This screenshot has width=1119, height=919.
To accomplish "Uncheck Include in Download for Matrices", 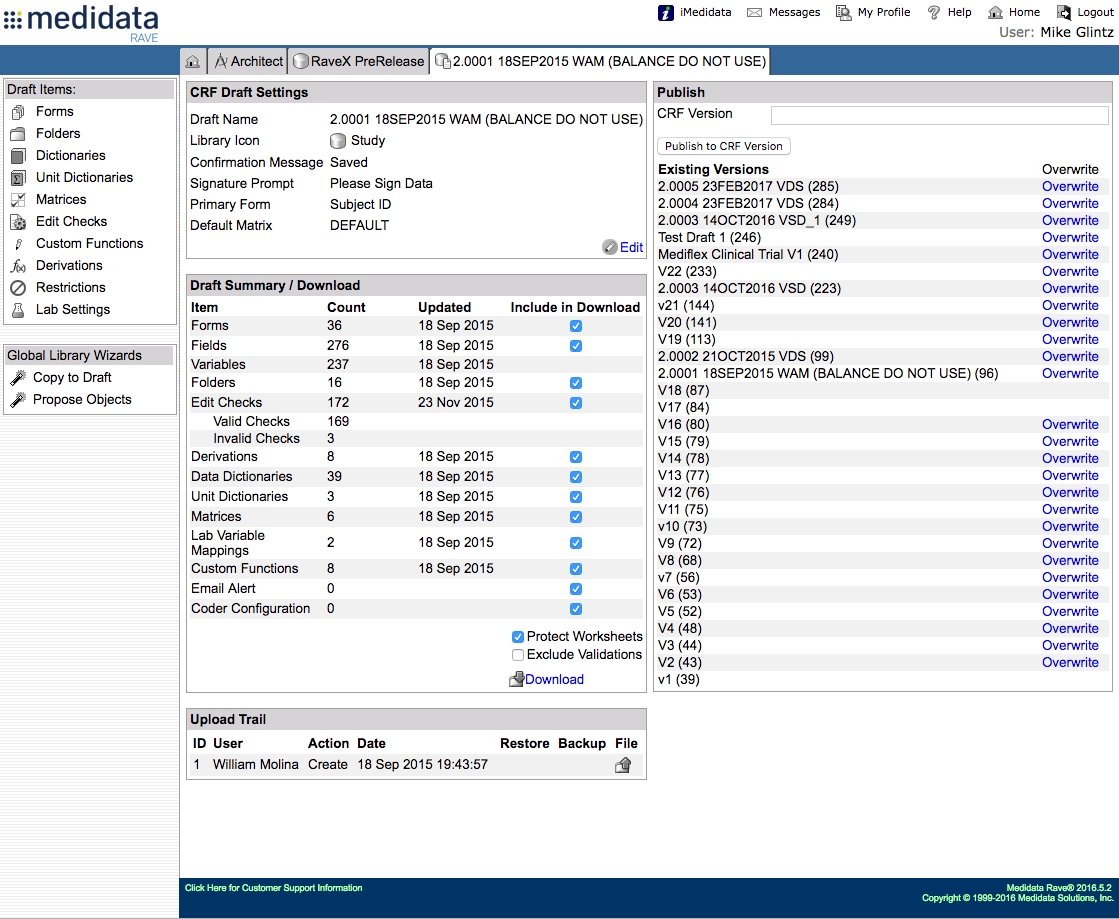I will (x=576, y=517).
